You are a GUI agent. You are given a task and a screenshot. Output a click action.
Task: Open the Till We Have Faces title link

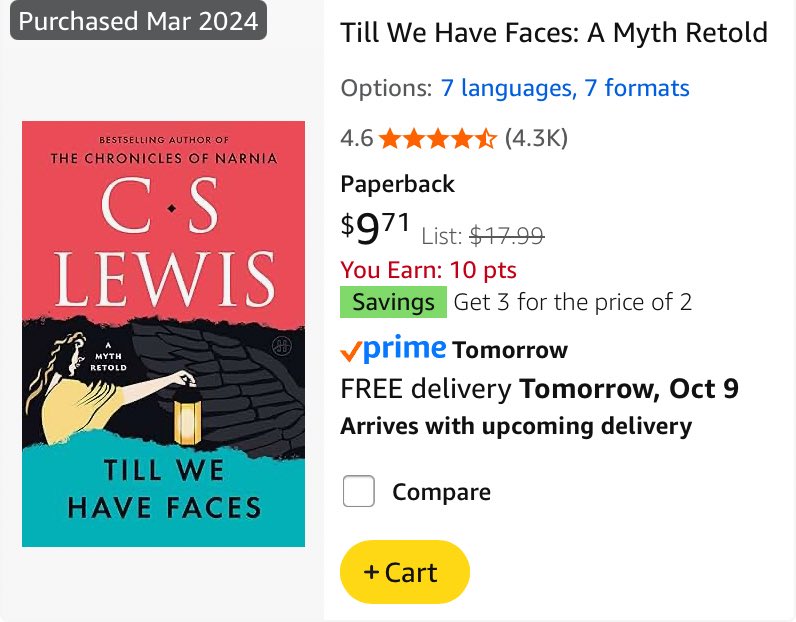[x=554, y=32]
